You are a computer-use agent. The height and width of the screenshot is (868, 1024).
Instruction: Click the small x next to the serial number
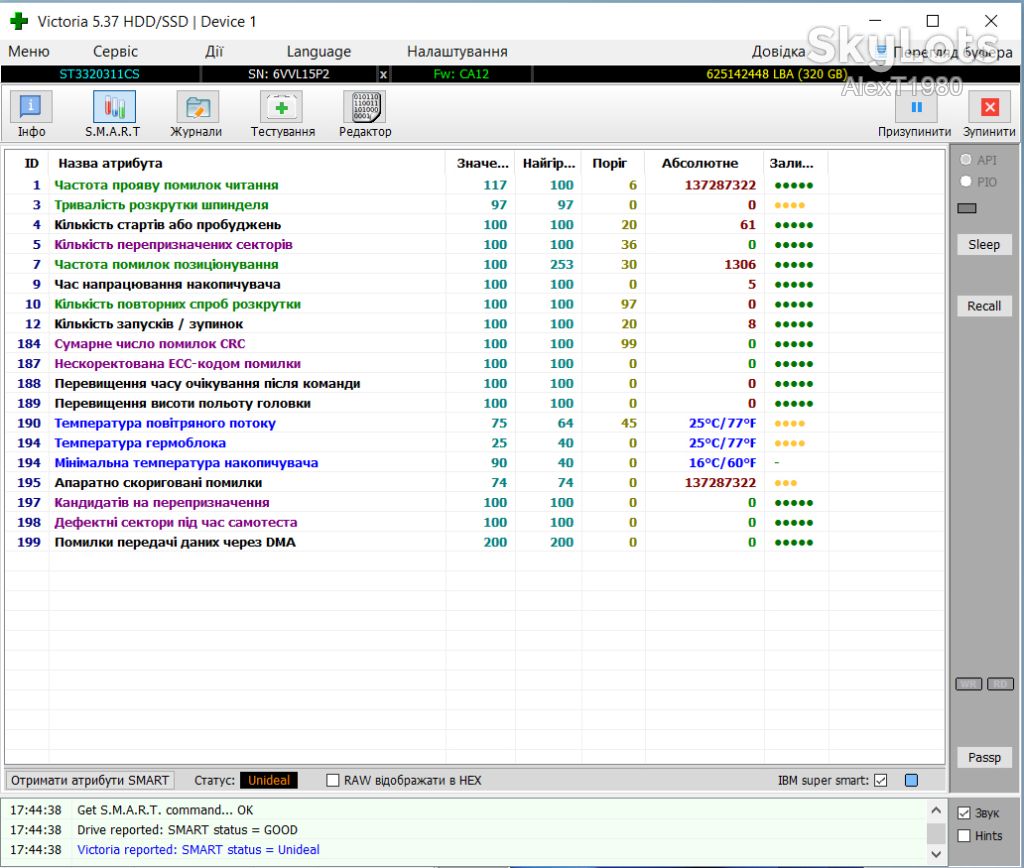pos(383,74)
